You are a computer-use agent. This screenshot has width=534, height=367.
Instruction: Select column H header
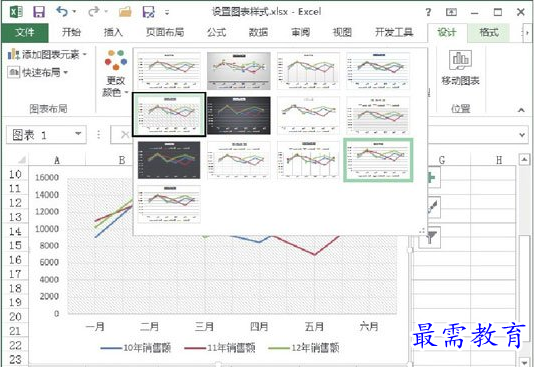499,160
